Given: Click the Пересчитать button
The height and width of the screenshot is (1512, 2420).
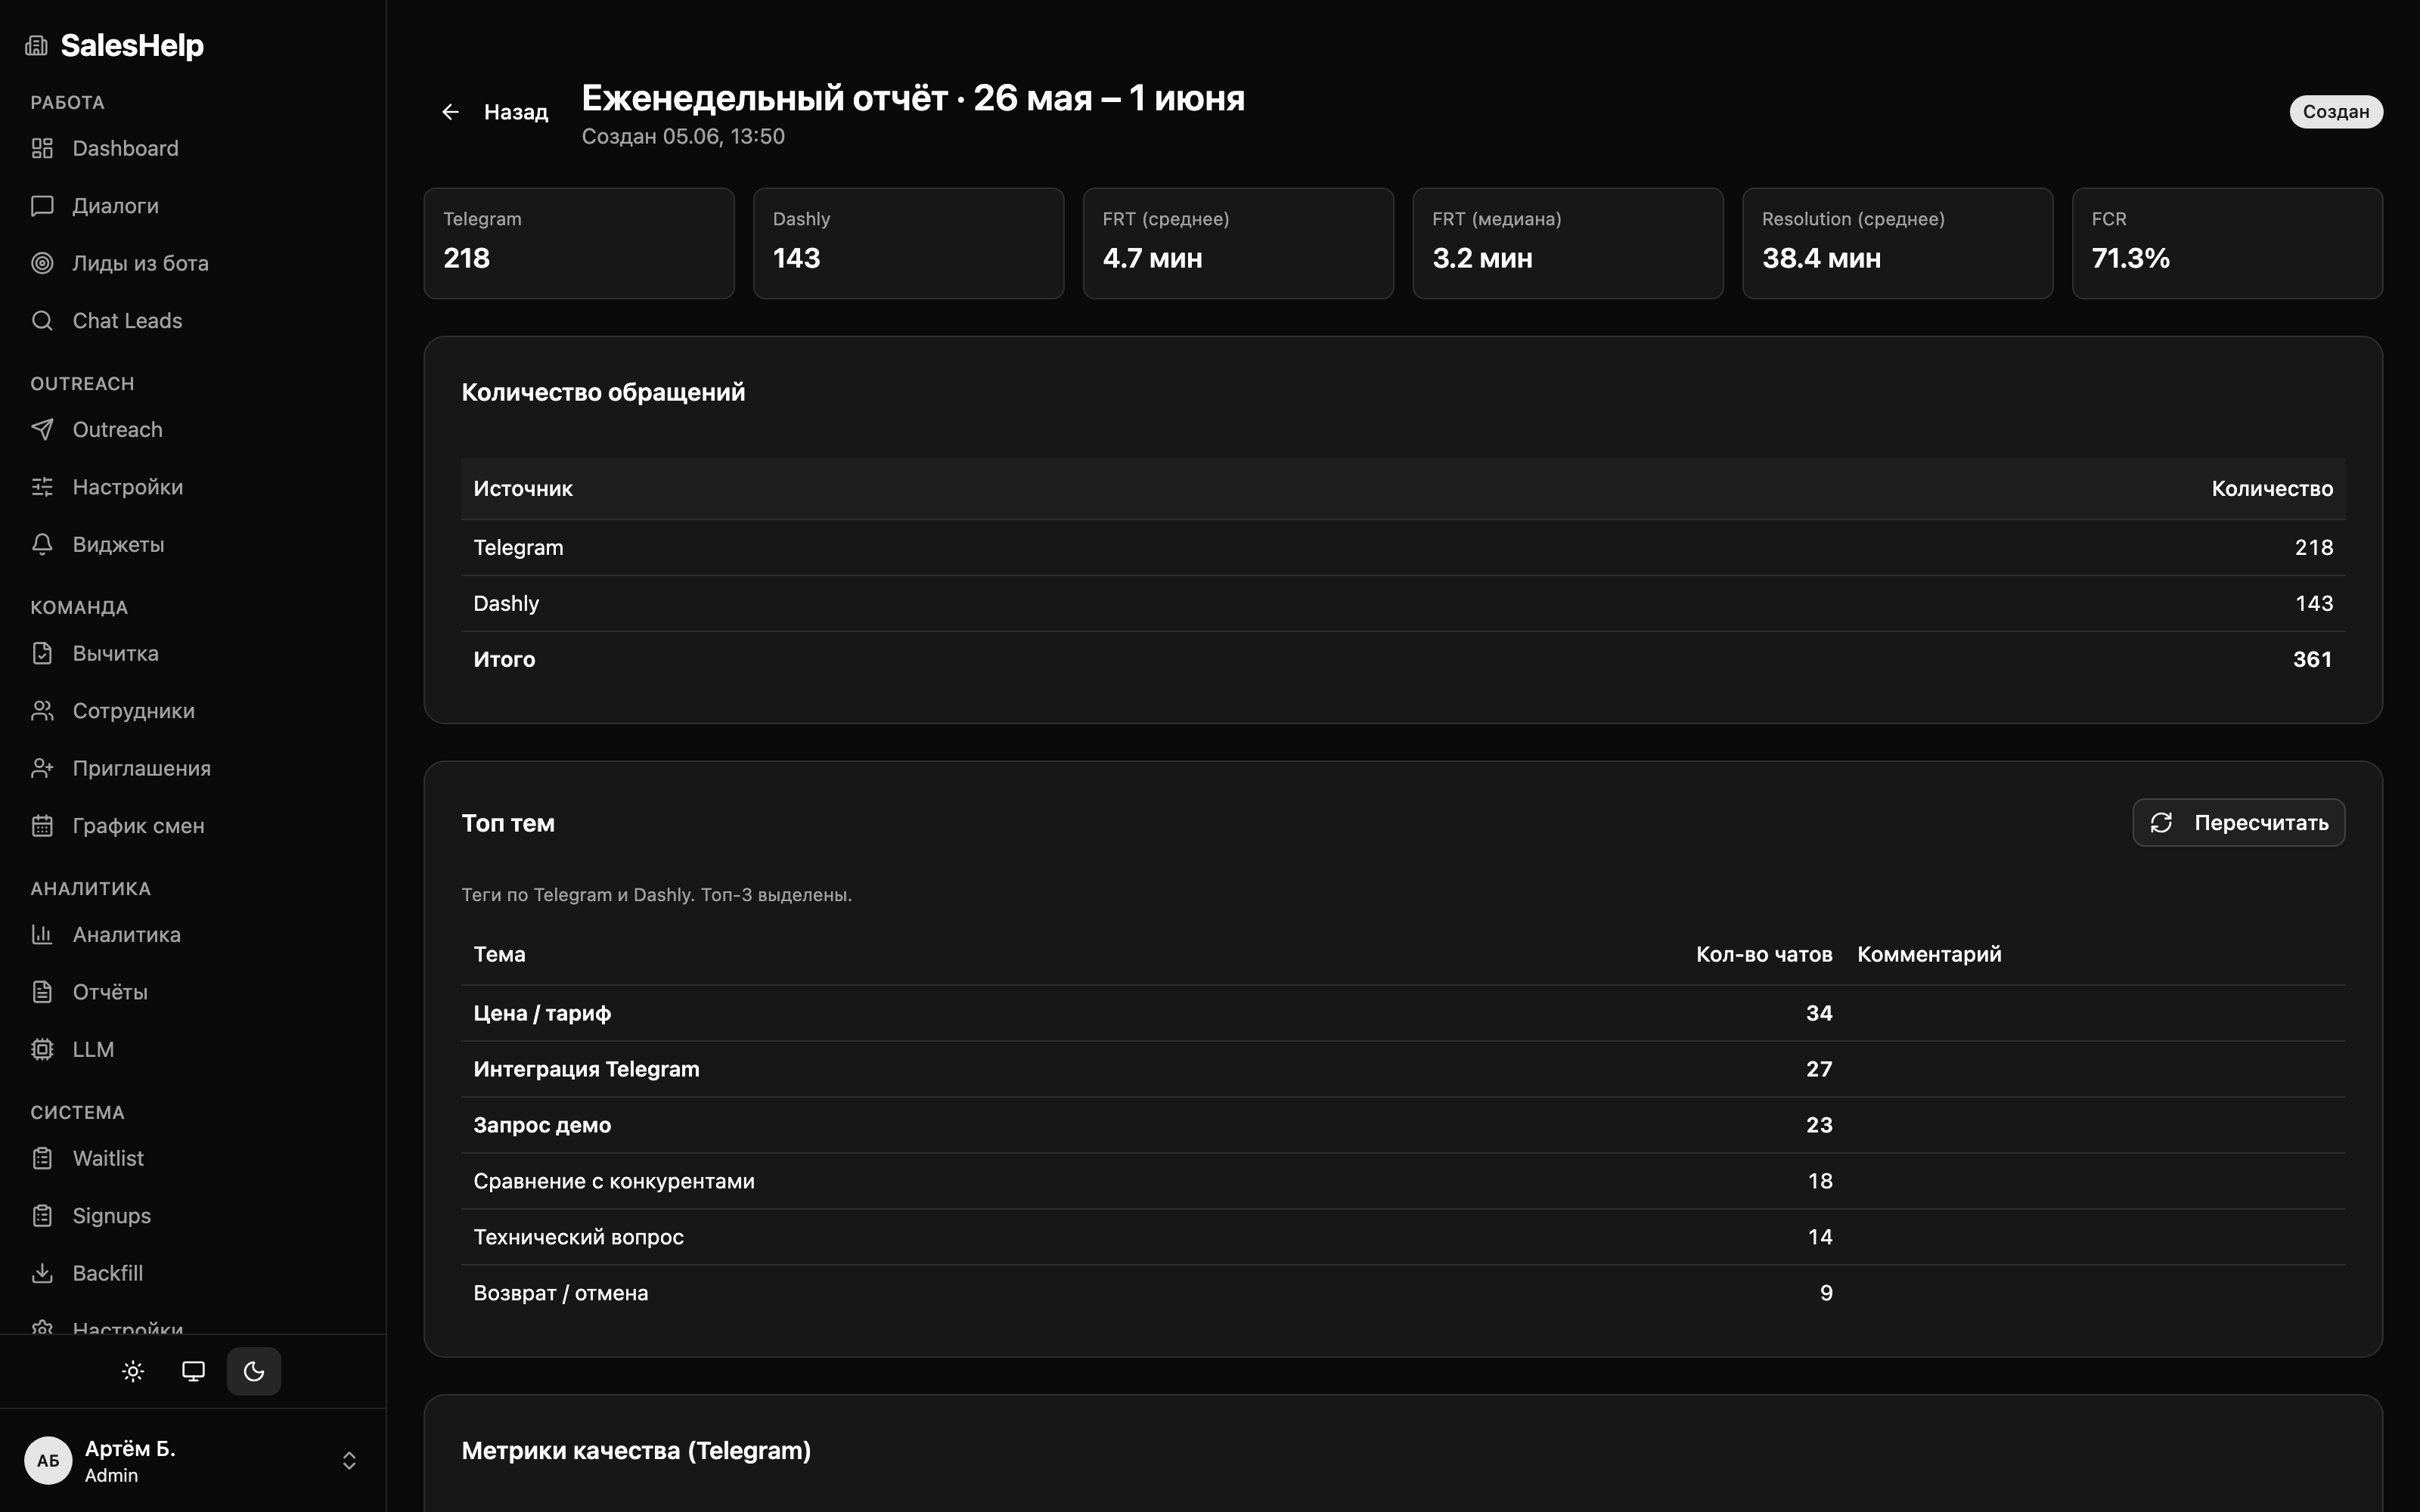Looking at the screenshot, I should click(2238, 823).
